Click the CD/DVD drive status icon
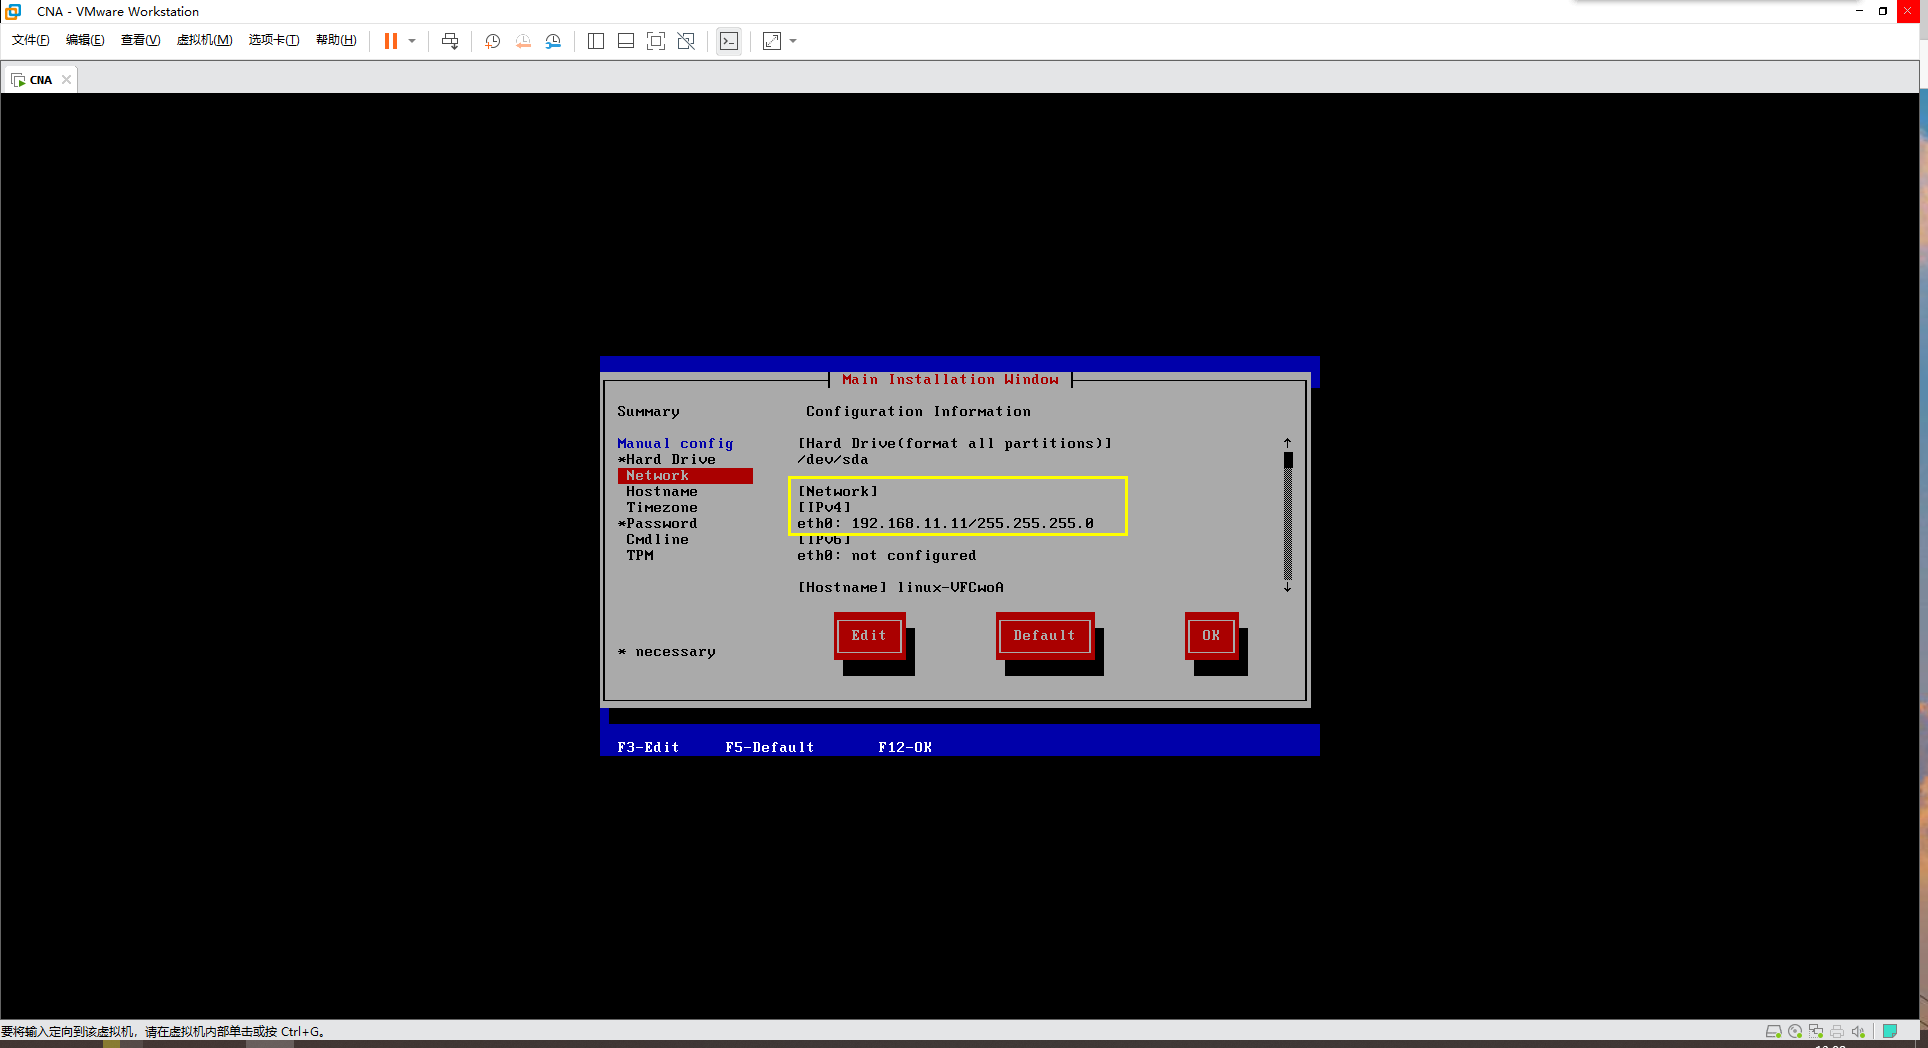This screenshot has width=1928, height=1048. pos(1795,1031)
